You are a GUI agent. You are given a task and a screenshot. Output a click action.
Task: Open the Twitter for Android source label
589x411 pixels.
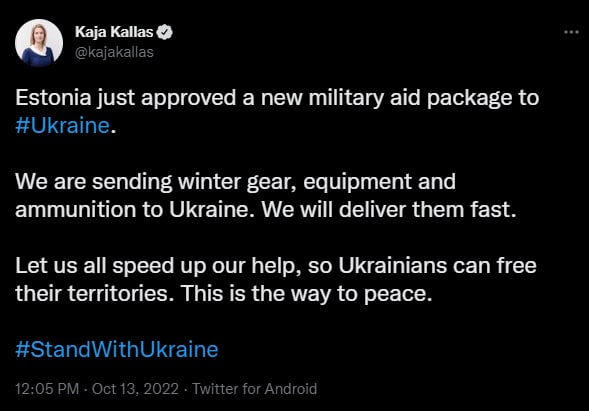(x=255, y=389)
